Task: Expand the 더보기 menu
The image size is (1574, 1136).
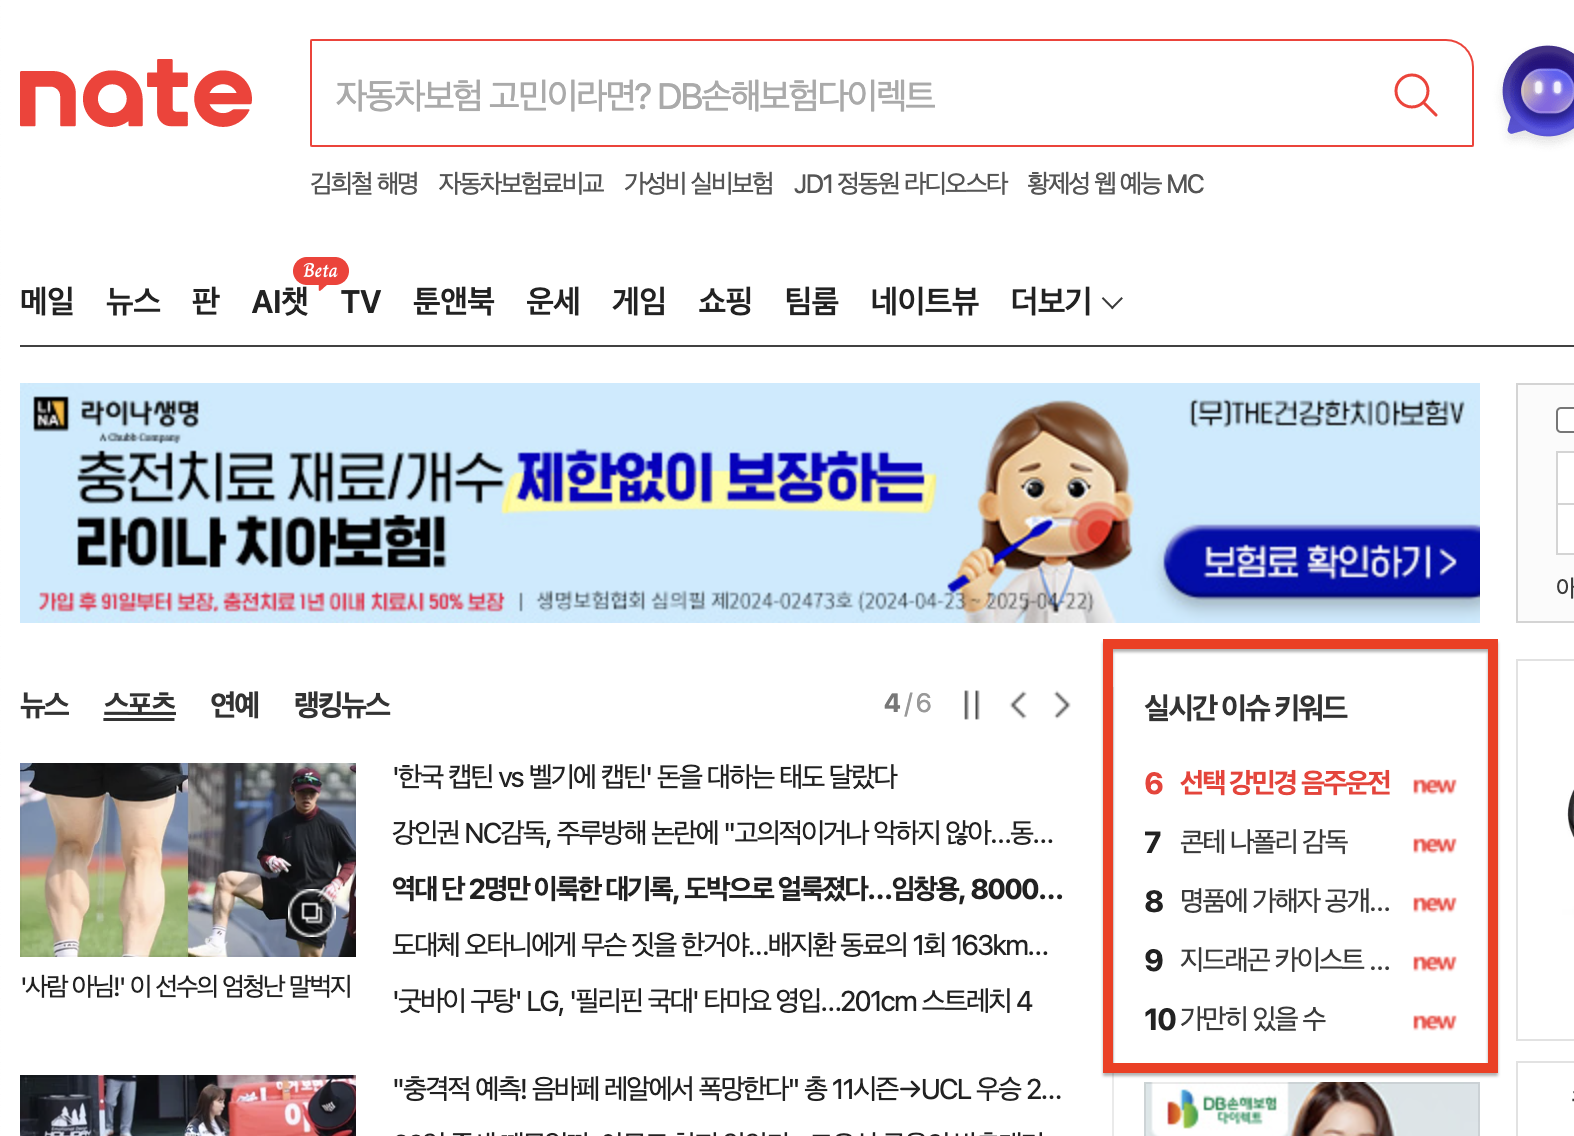Action: 1066,301
